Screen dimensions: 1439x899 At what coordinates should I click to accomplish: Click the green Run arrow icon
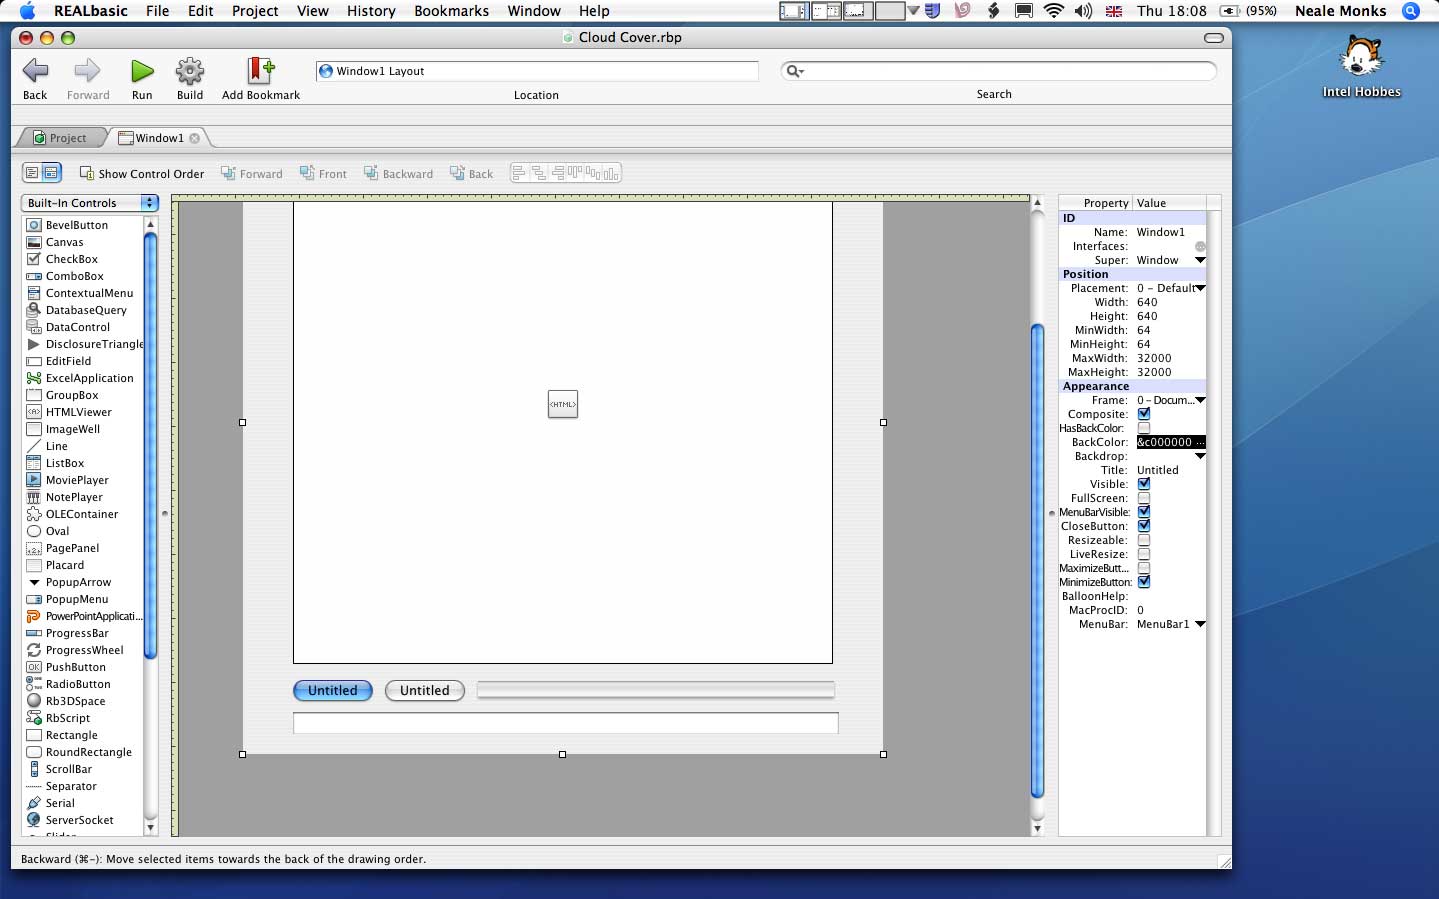[x=142, y=71]
